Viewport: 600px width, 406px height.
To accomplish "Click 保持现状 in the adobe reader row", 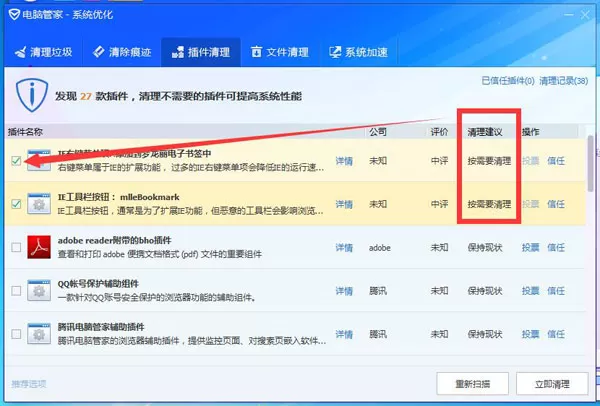I will pyautogui.click(x=485, y=248).
